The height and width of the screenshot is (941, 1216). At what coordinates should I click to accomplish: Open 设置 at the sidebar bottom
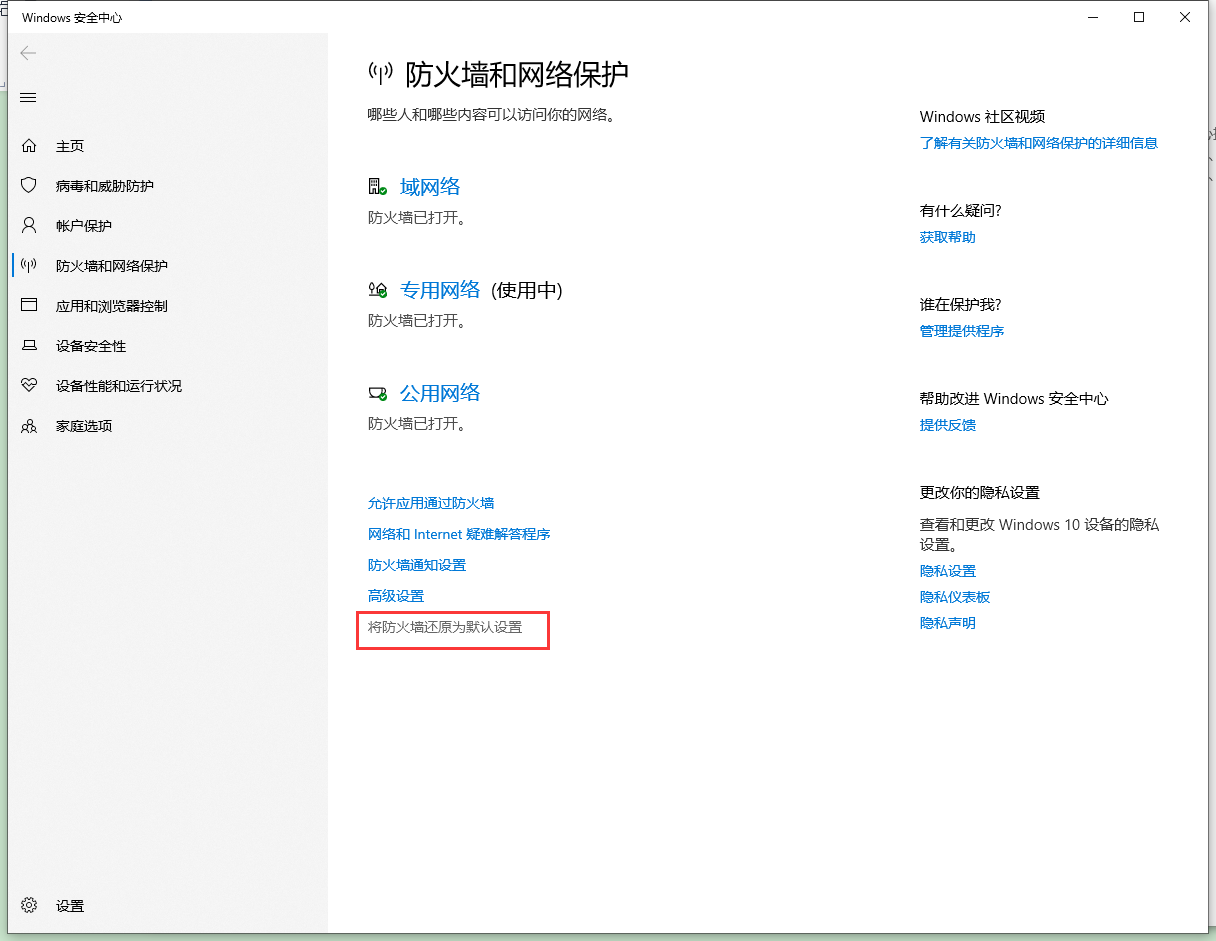(x=70, y=906)
